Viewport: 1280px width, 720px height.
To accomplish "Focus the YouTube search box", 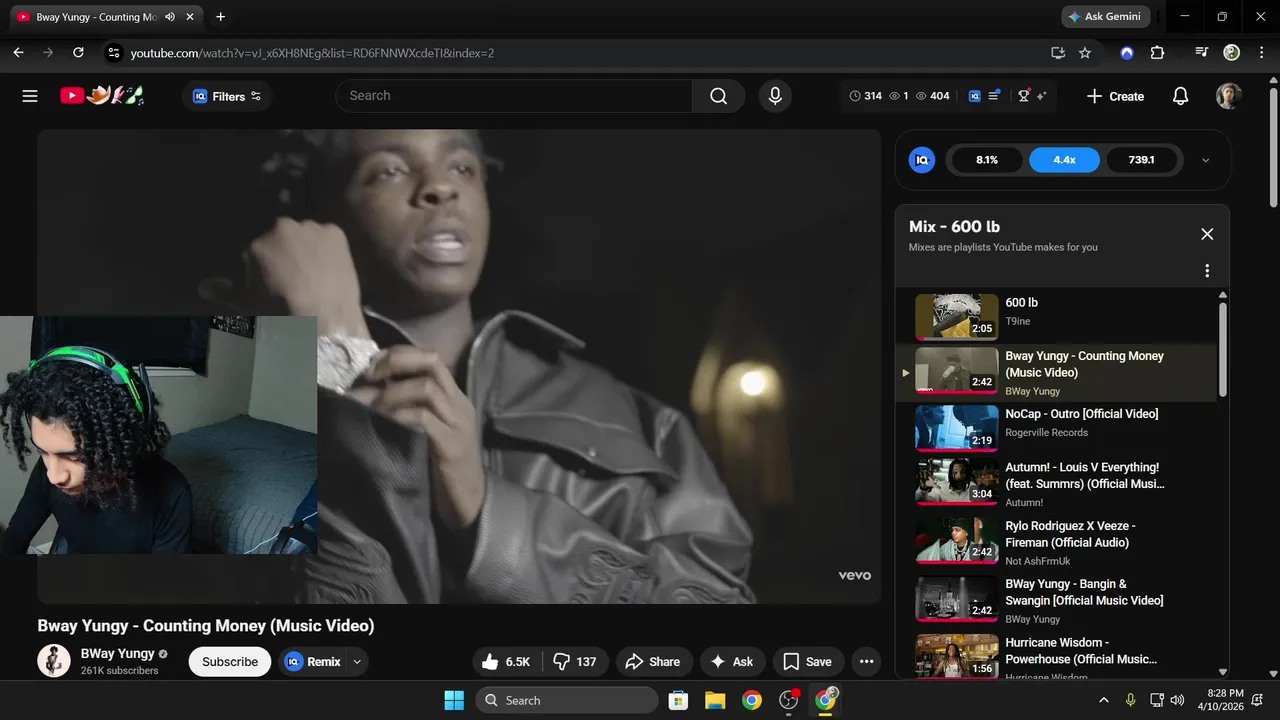I will [x=515, y=96].
